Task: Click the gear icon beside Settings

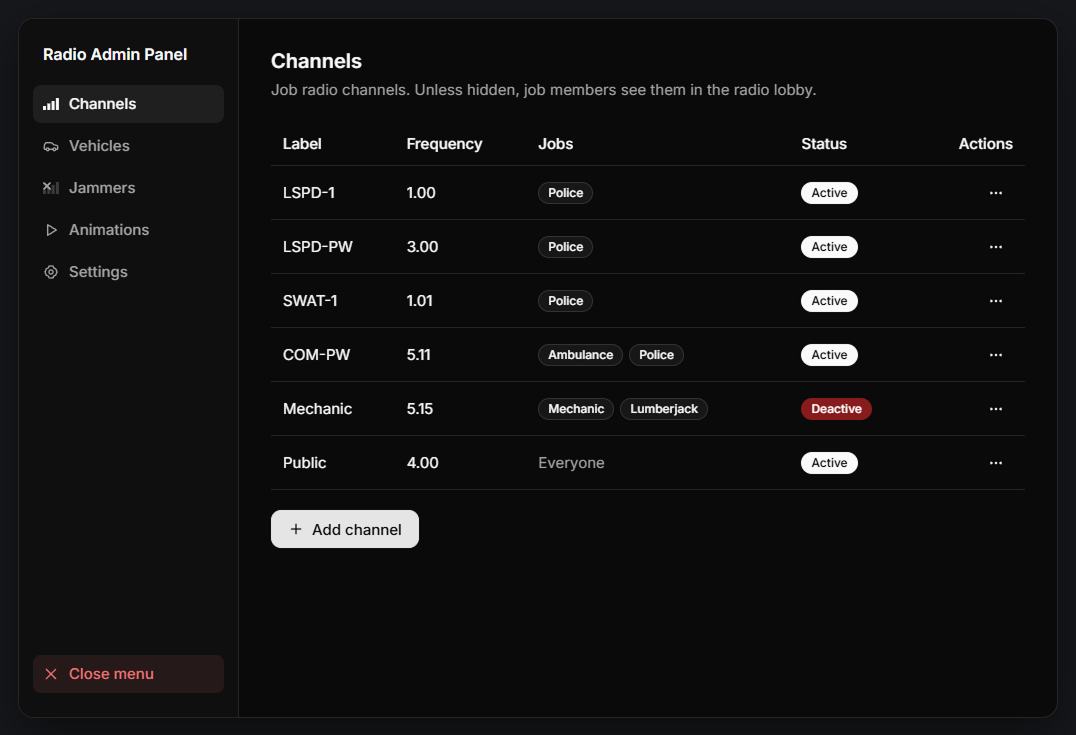Action: [51, 272]
